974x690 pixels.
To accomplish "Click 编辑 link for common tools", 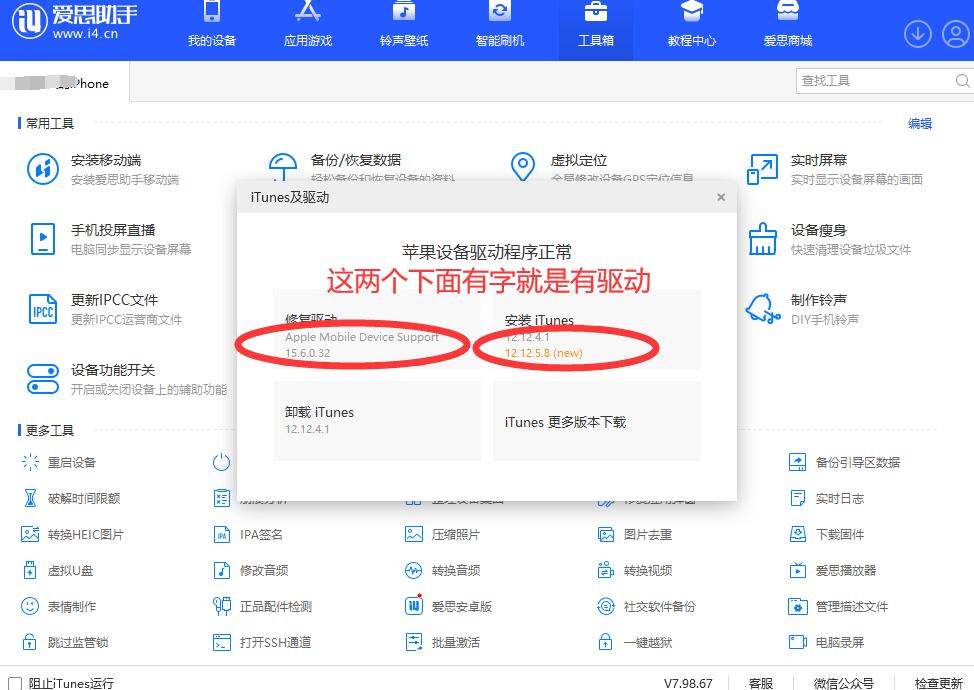I will pos(919,124).
